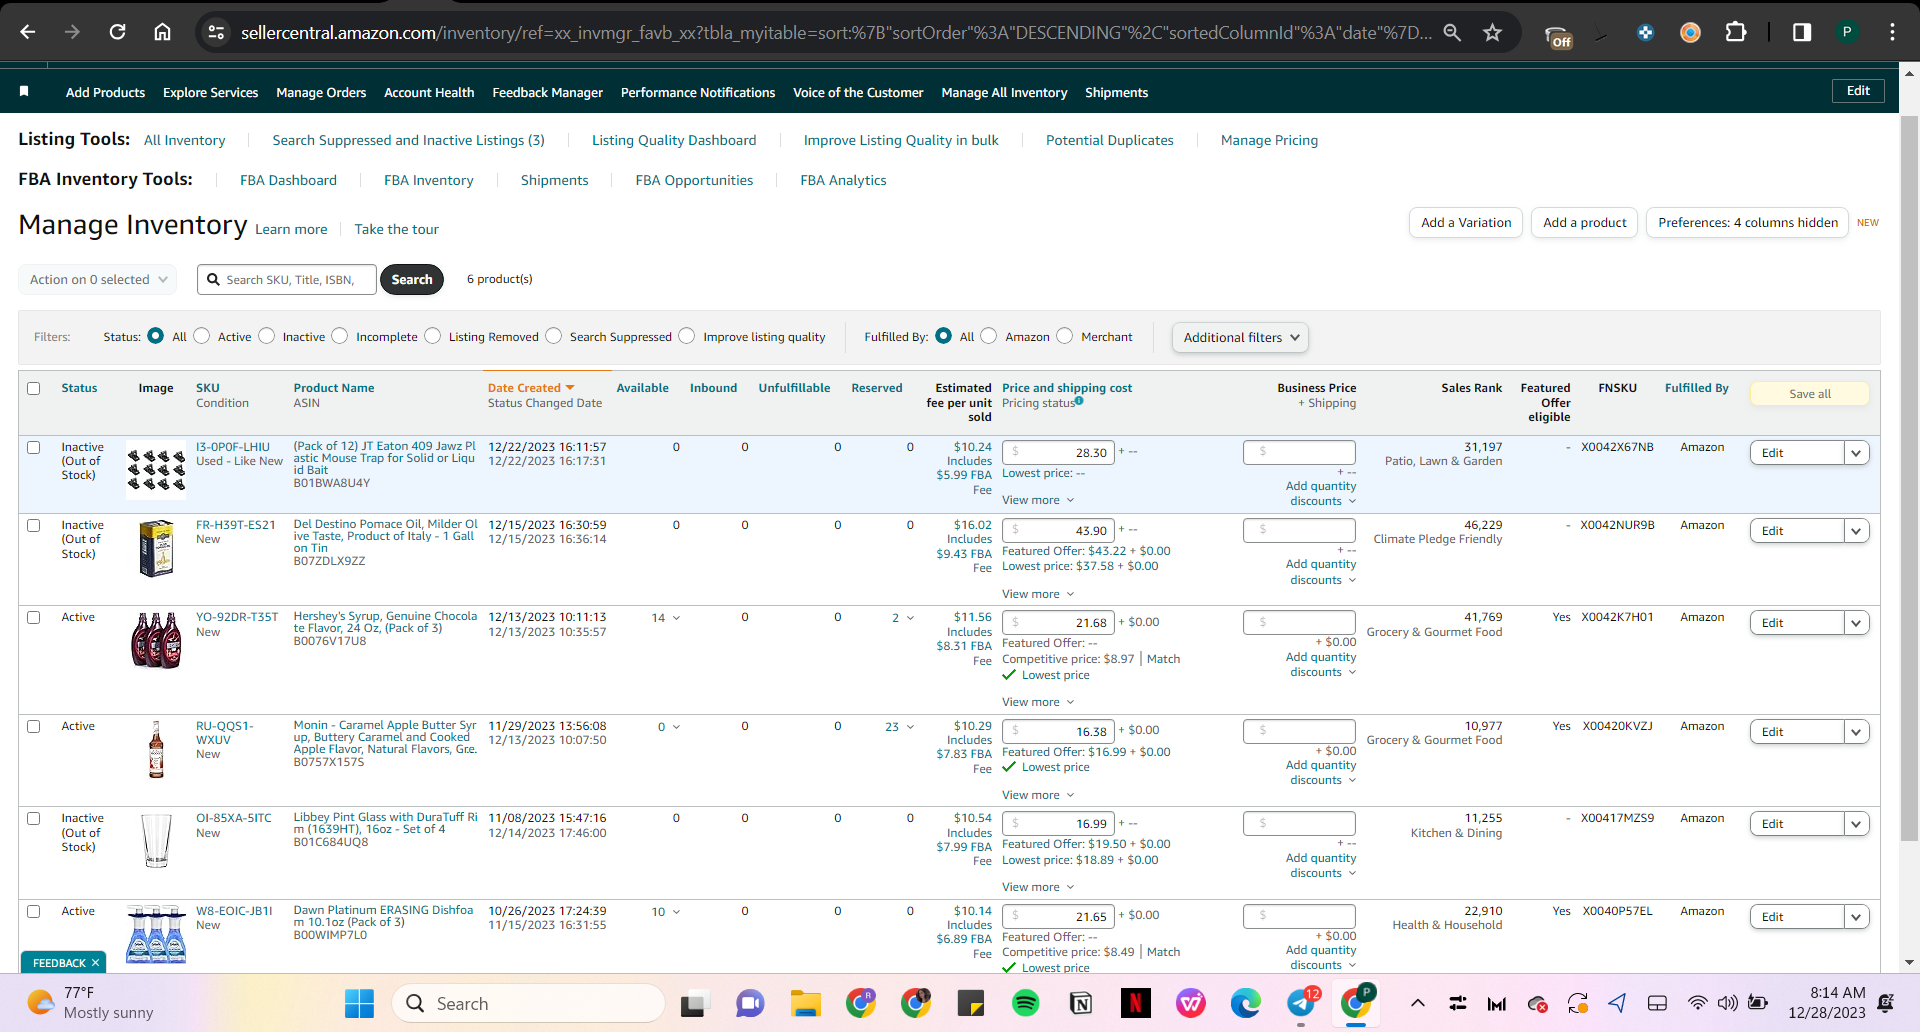
Task: Open the zoom magnifier icon in address bar
Action: pyautogui.click(x=1452, y=33)
